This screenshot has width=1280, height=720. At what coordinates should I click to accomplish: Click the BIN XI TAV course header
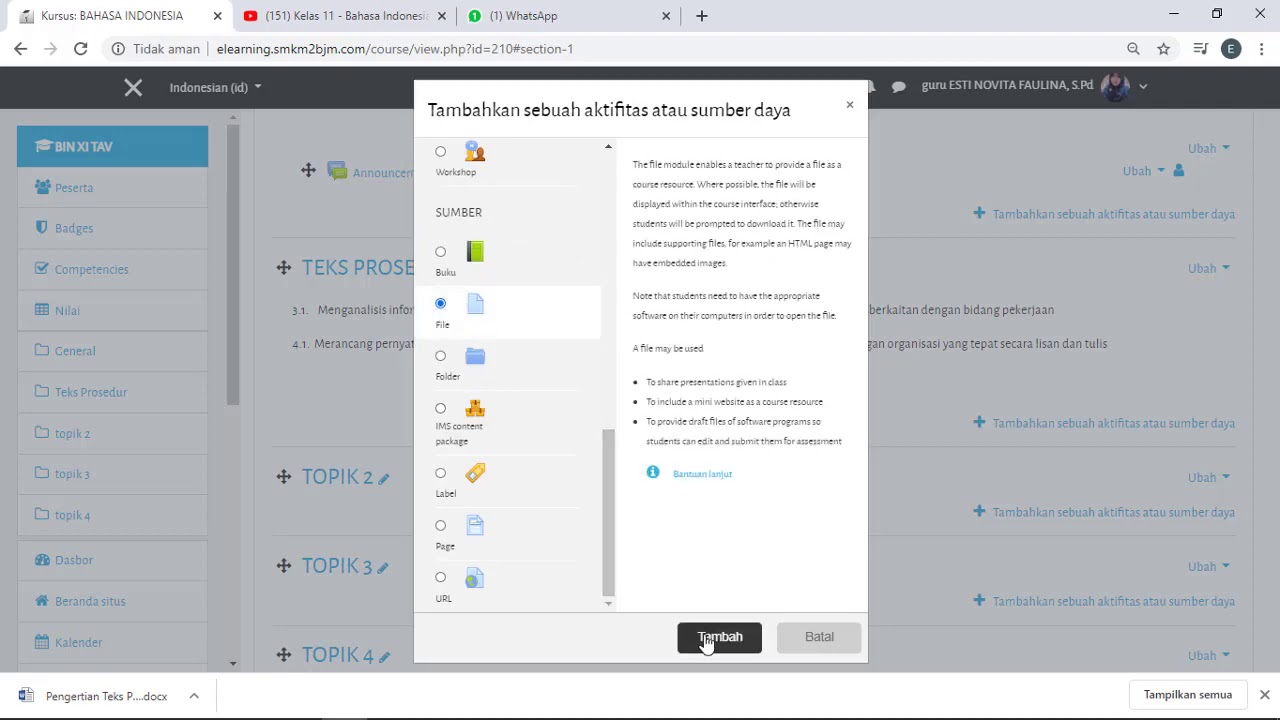112,146
